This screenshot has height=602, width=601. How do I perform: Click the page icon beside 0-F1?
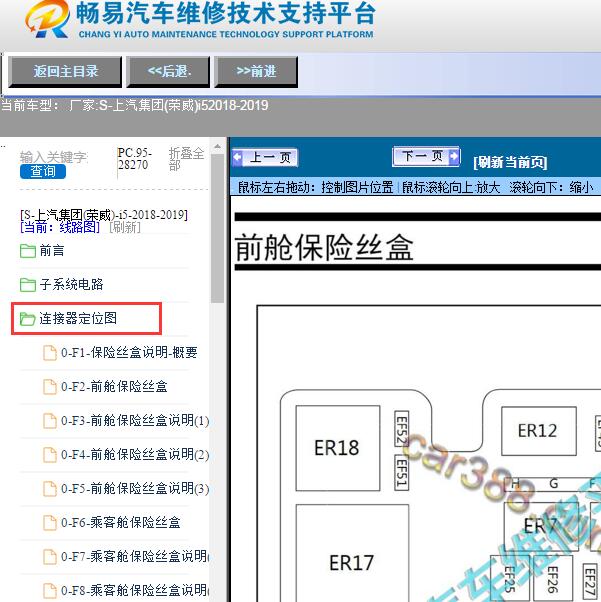(50, 353)
